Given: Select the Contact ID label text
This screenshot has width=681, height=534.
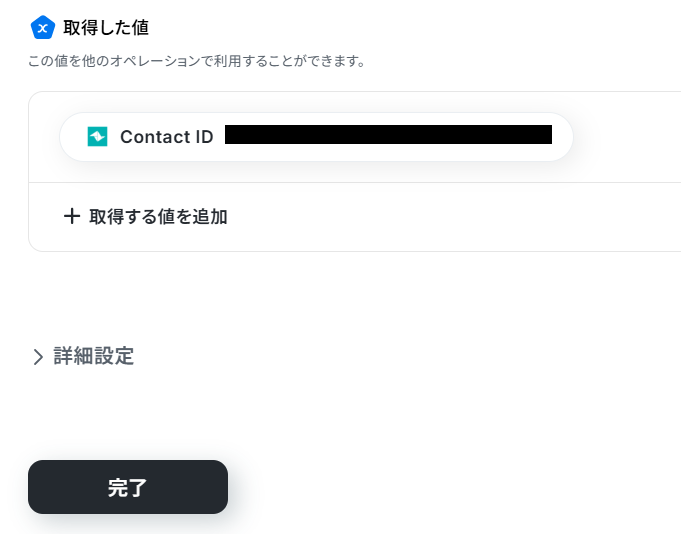Looking at the screenshot, I should (x=166, y=137).
